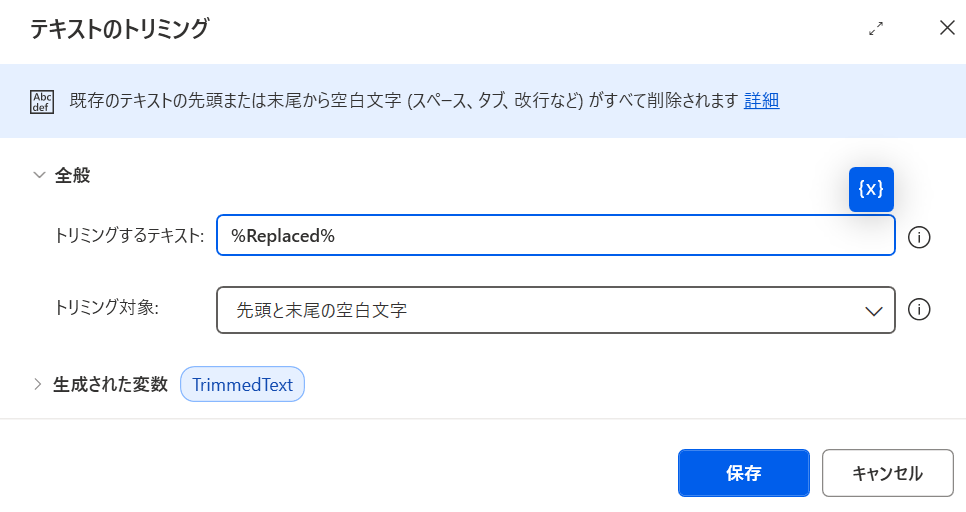Close the テキストのトリミング dialog with X
The width and height of the screenshot is (966, 512).
(947, 28)
